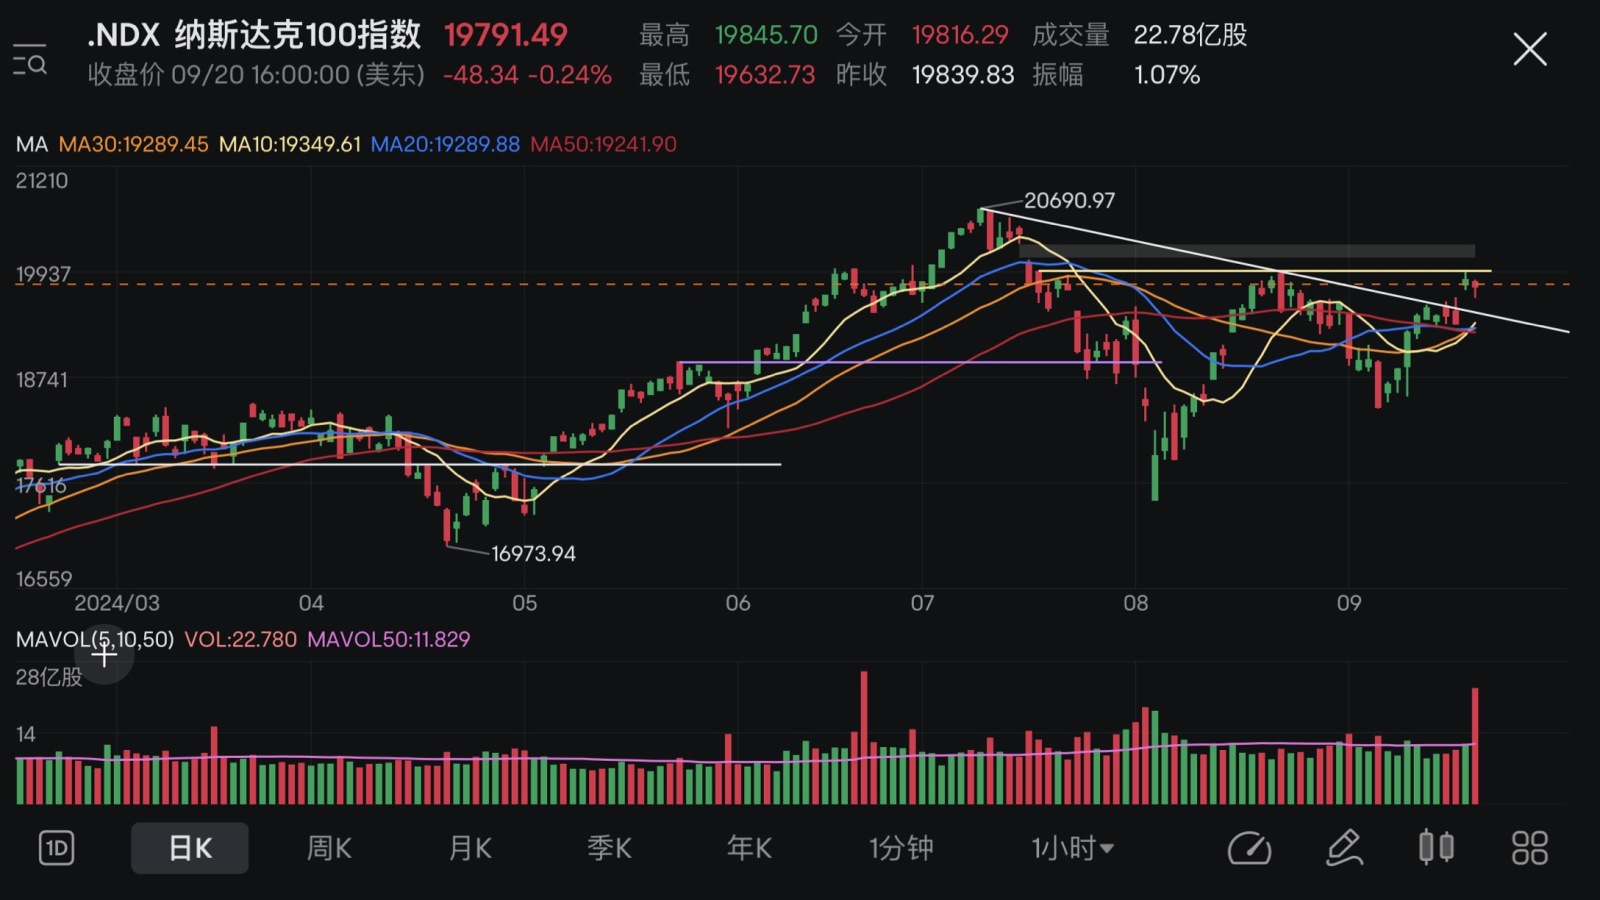The height and width of the screenshot is (900, 1600).
Task: Click the current price 19791.49
Action: click(505, 35)
